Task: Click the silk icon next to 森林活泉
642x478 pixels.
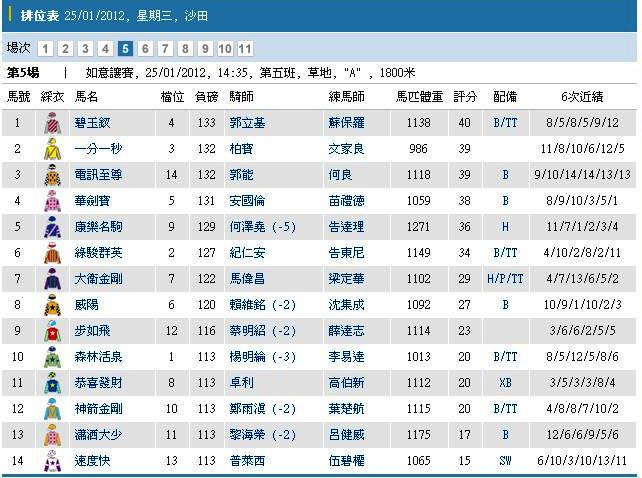Action: [x=52, y=357]
